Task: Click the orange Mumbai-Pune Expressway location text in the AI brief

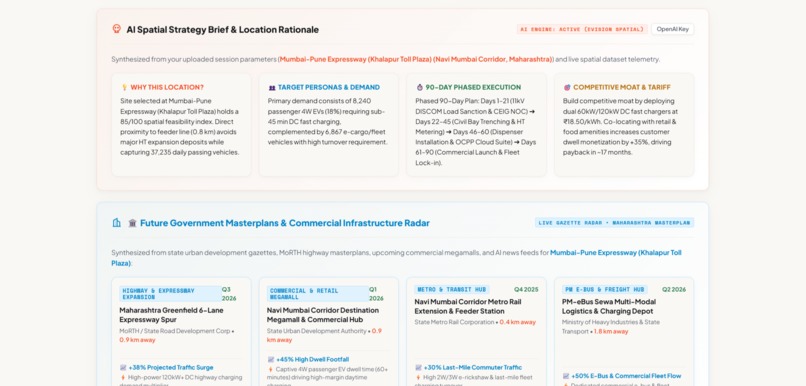Action: point(416,59)
